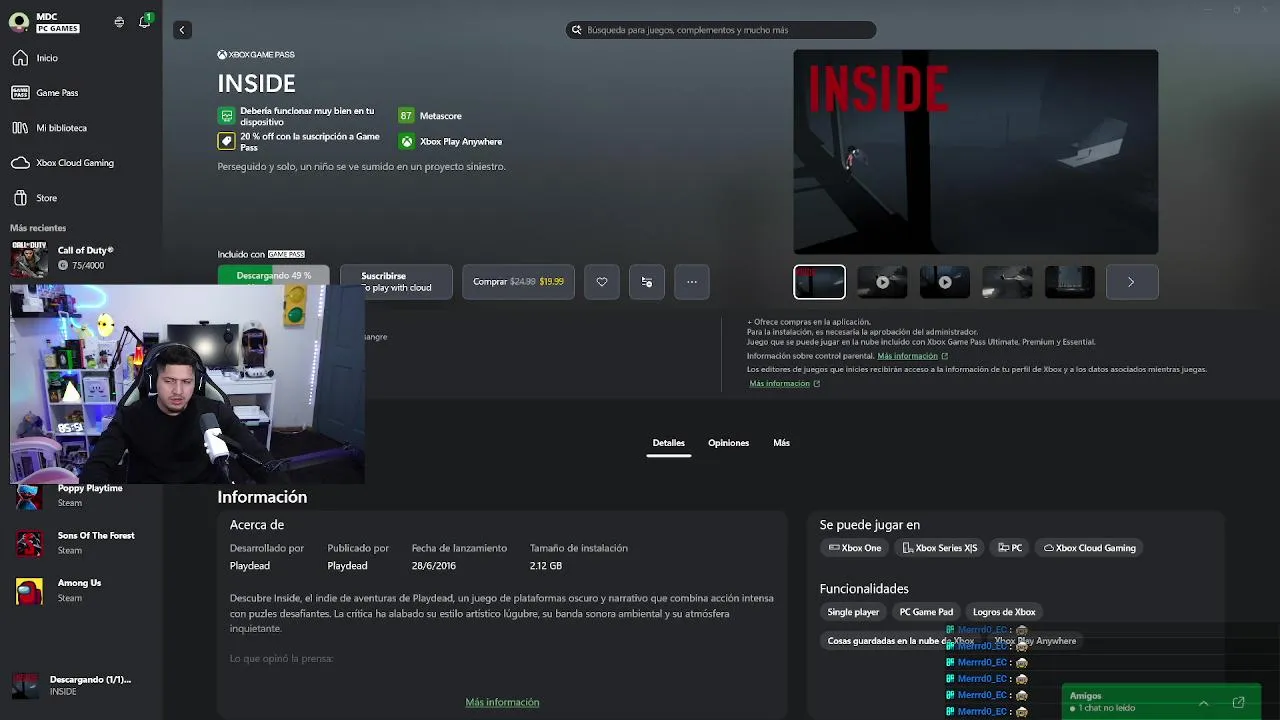
Task: Click the Single player feature chip
Action: click(853, 612)
